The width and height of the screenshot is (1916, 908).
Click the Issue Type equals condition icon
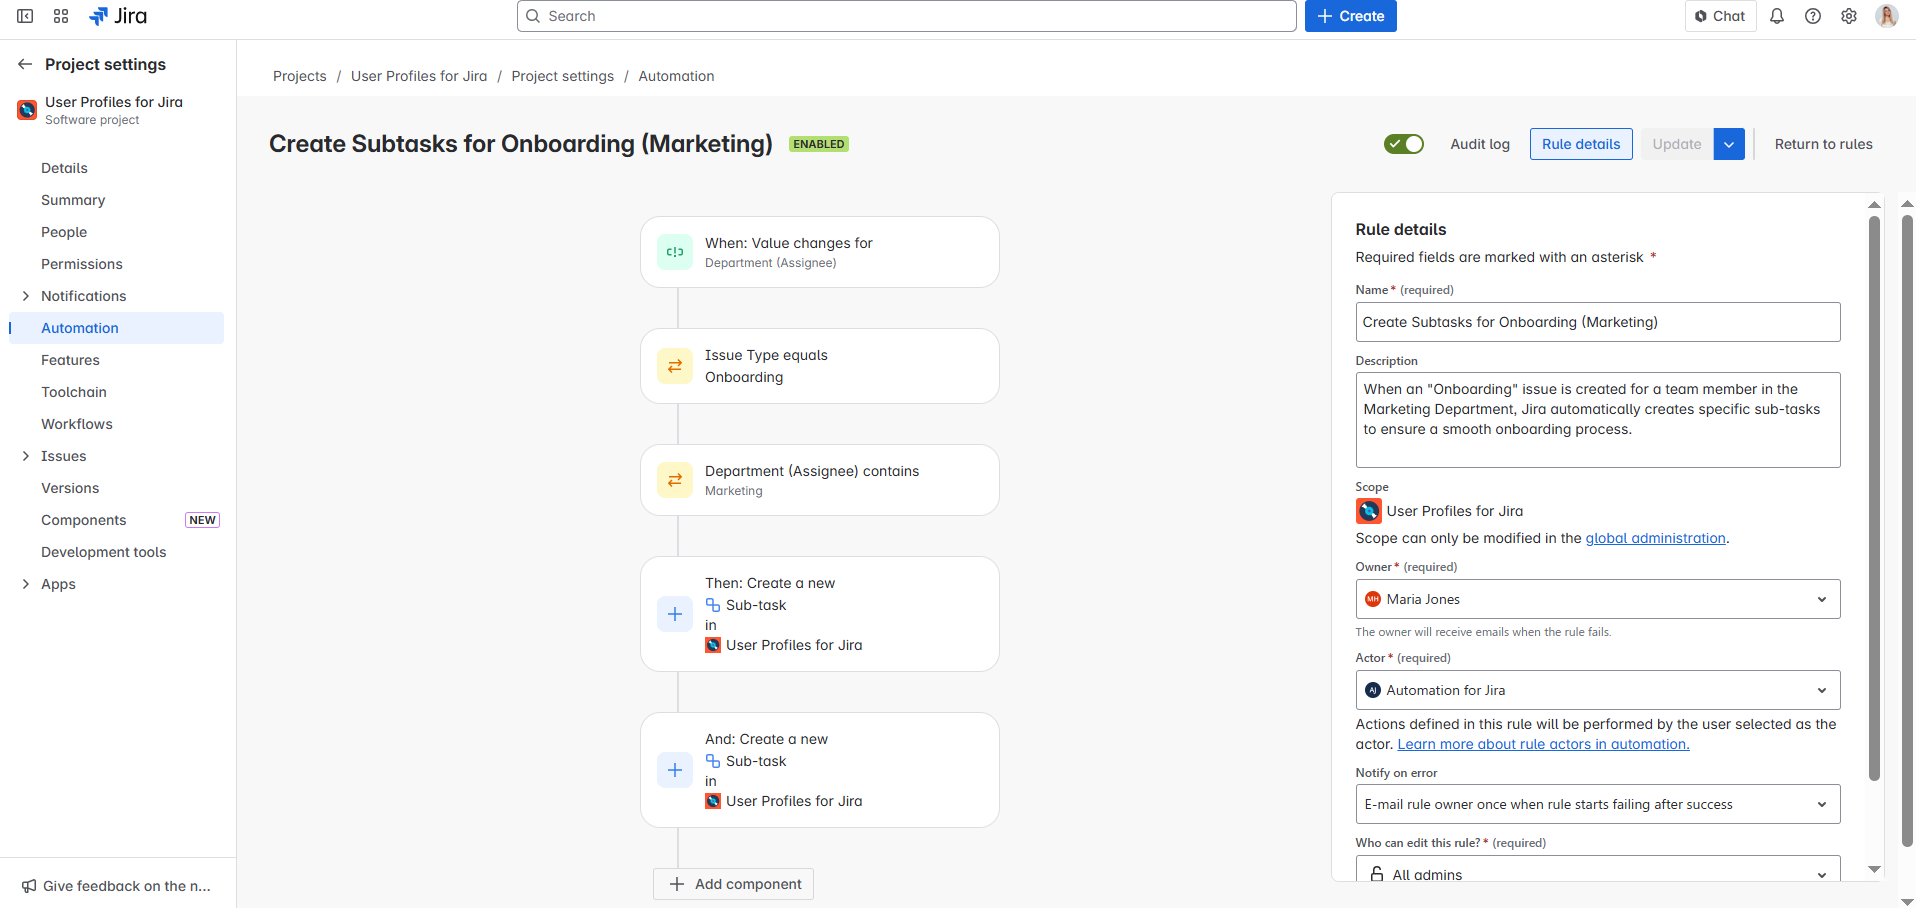pyautogui.click(x=675, y=366)
